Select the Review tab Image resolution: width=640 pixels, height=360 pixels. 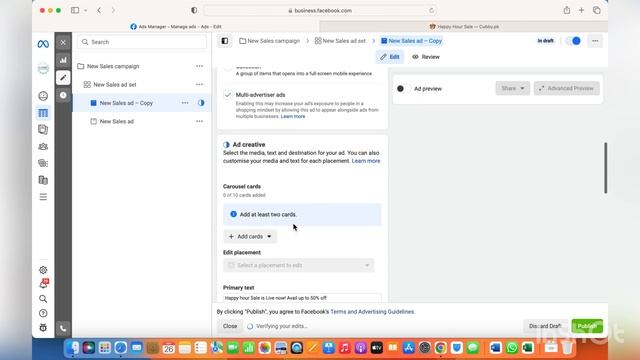tap(426, 57)
